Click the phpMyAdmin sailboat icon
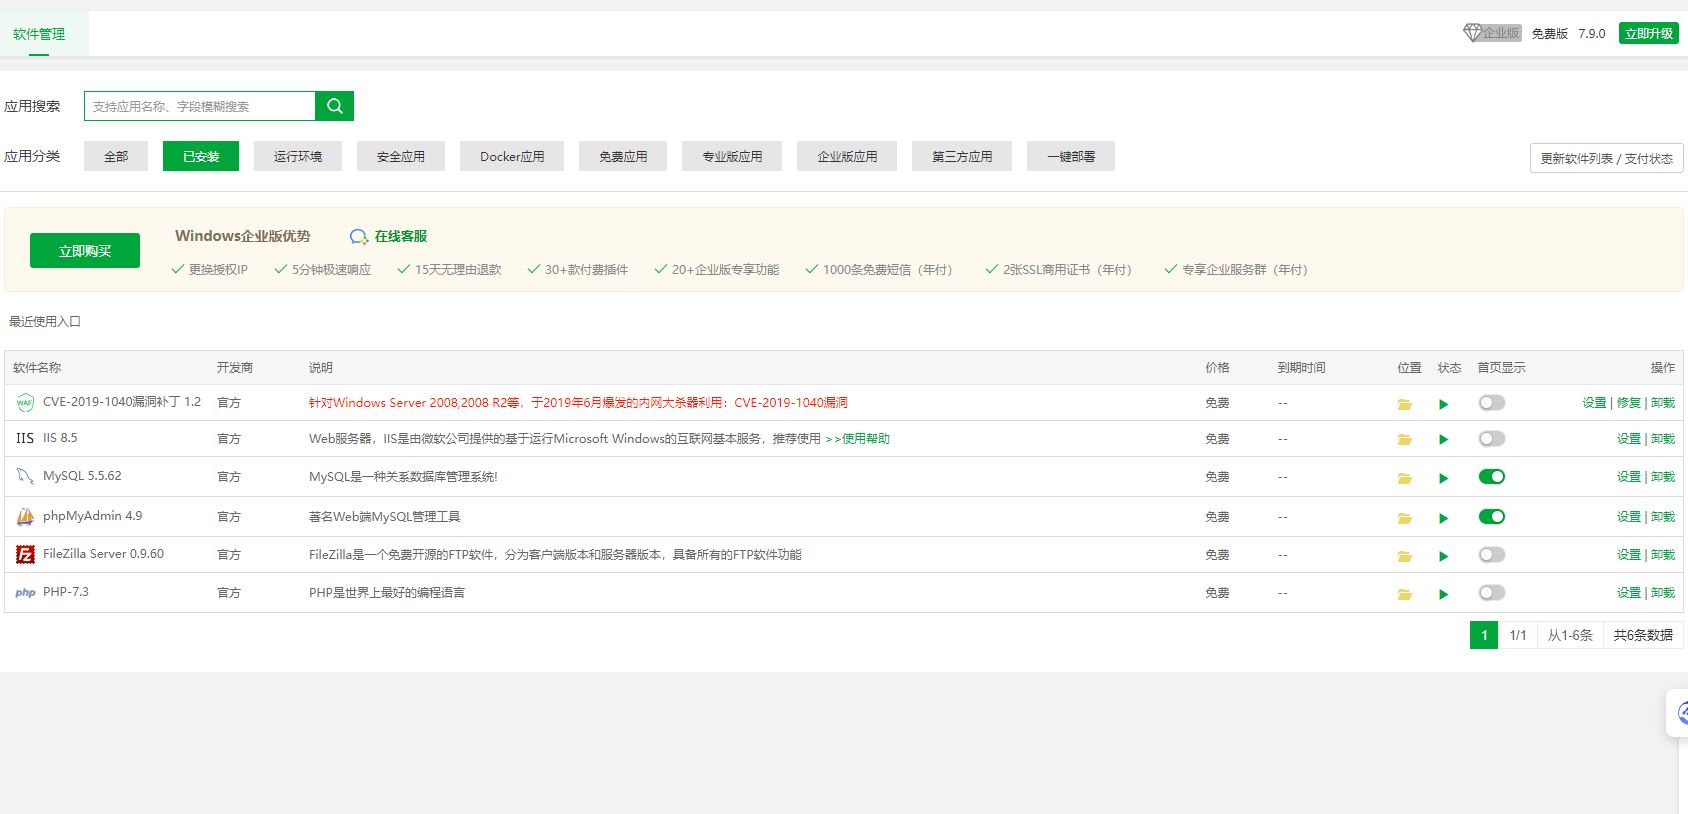 pos(25,517)
